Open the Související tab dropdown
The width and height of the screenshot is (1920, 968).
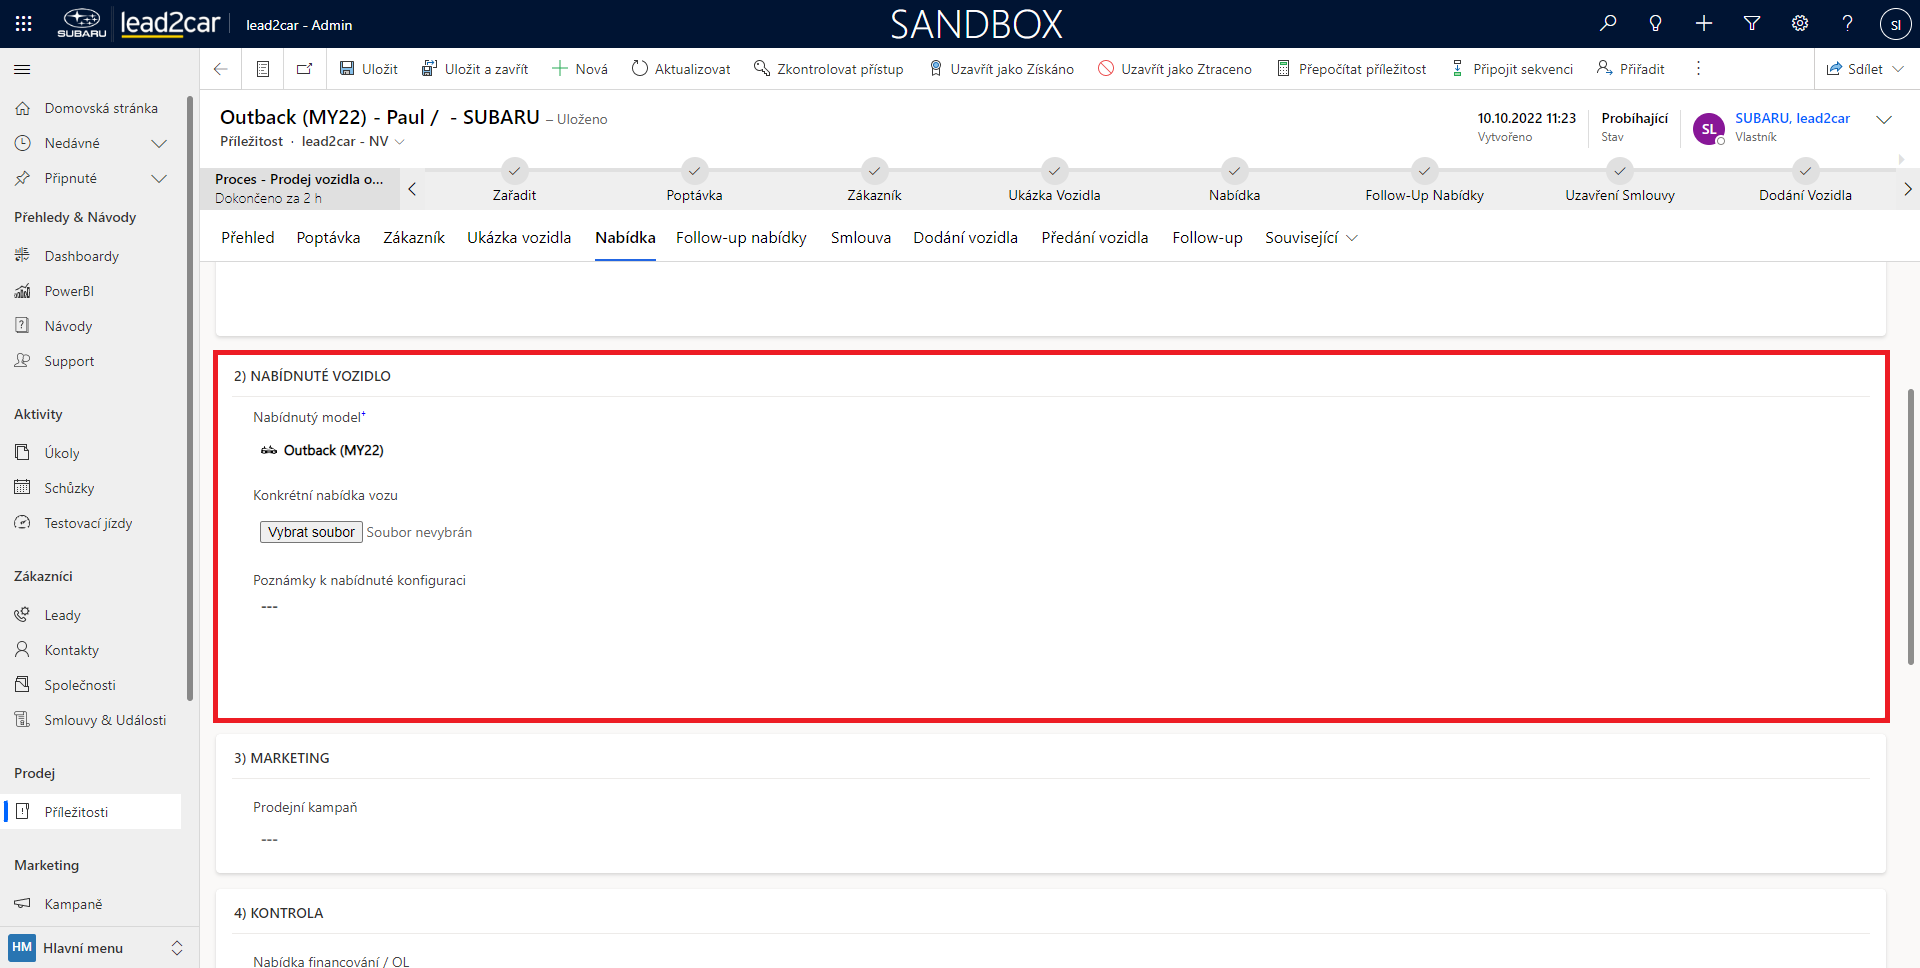coord(1311,238)
